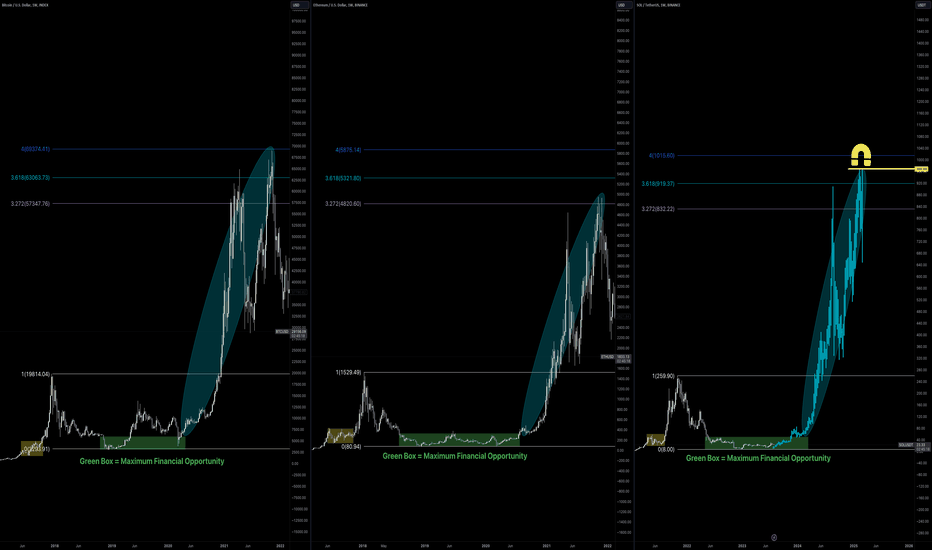
Task: Select the green rectangle drawing on SOL chart
Action: [756, 443]
